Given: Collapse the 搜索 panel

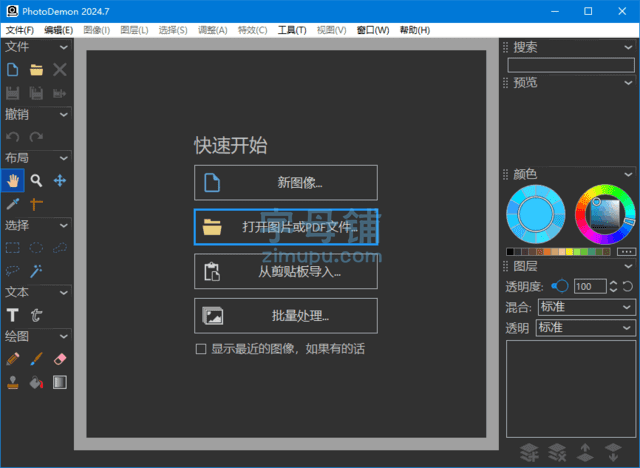Looking at the screenshot, I should pos(628,47).
